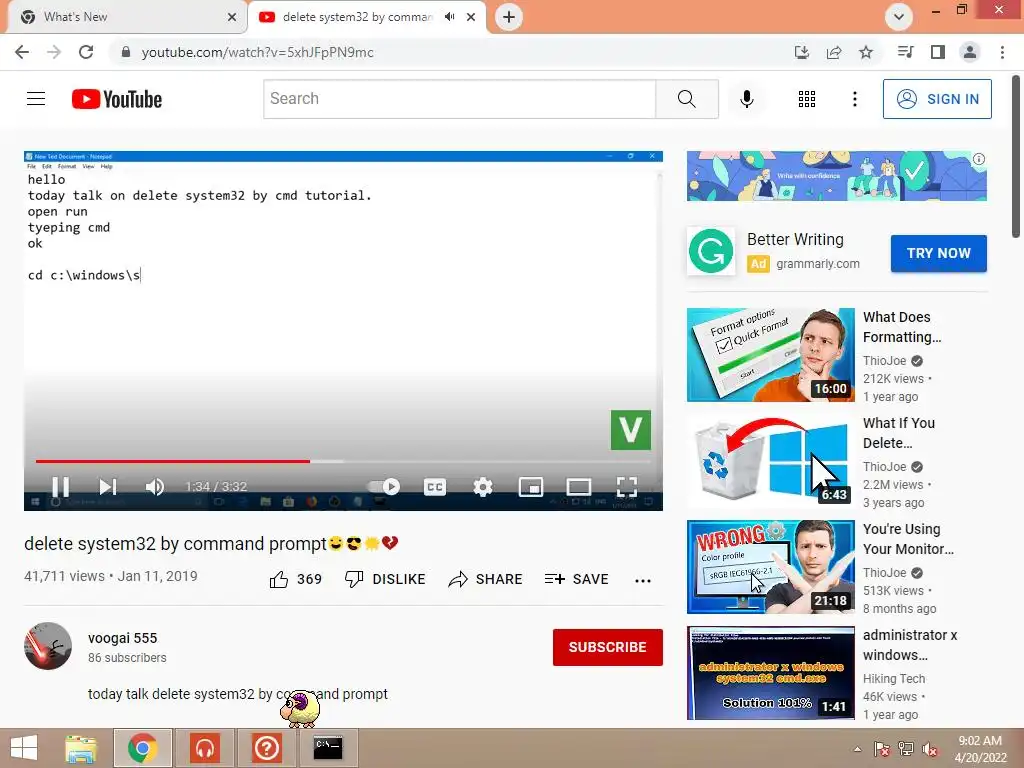Select the delete system32 YouTube tab
This screenshot has height=768, width=1024.
[x=357, y=17]
